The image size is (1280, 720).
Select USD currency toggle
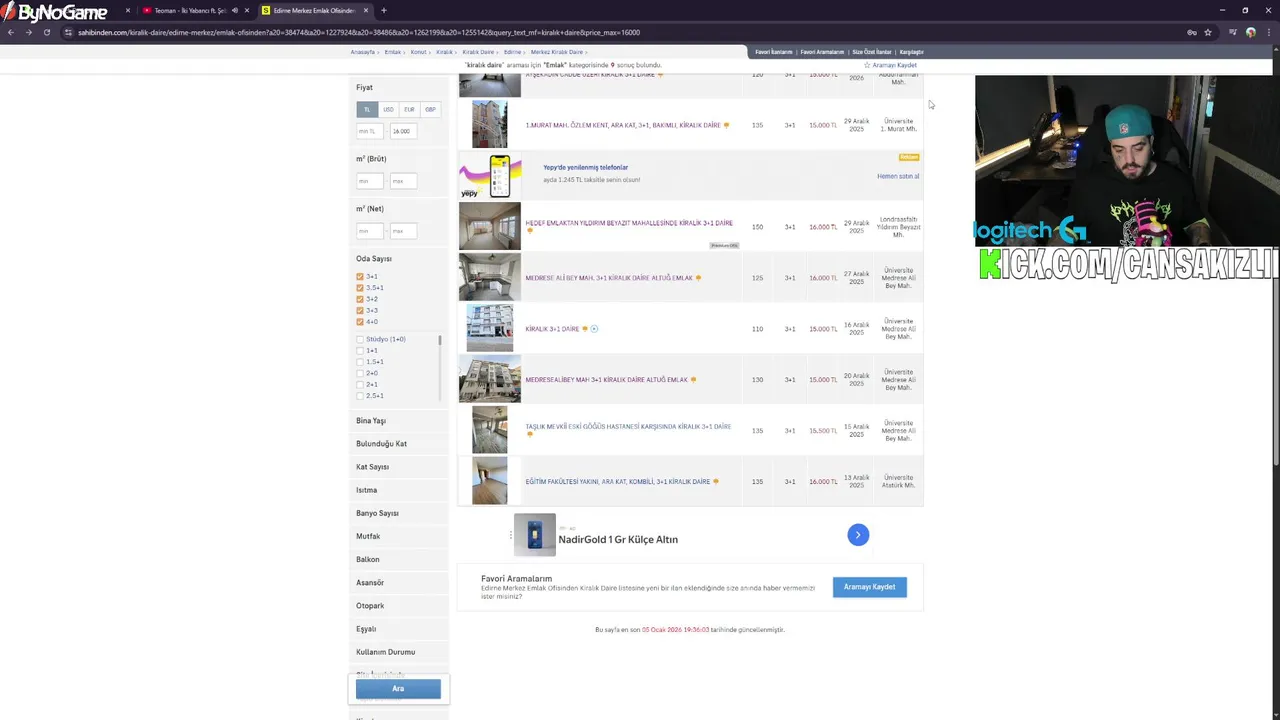[x=388, y=109]
